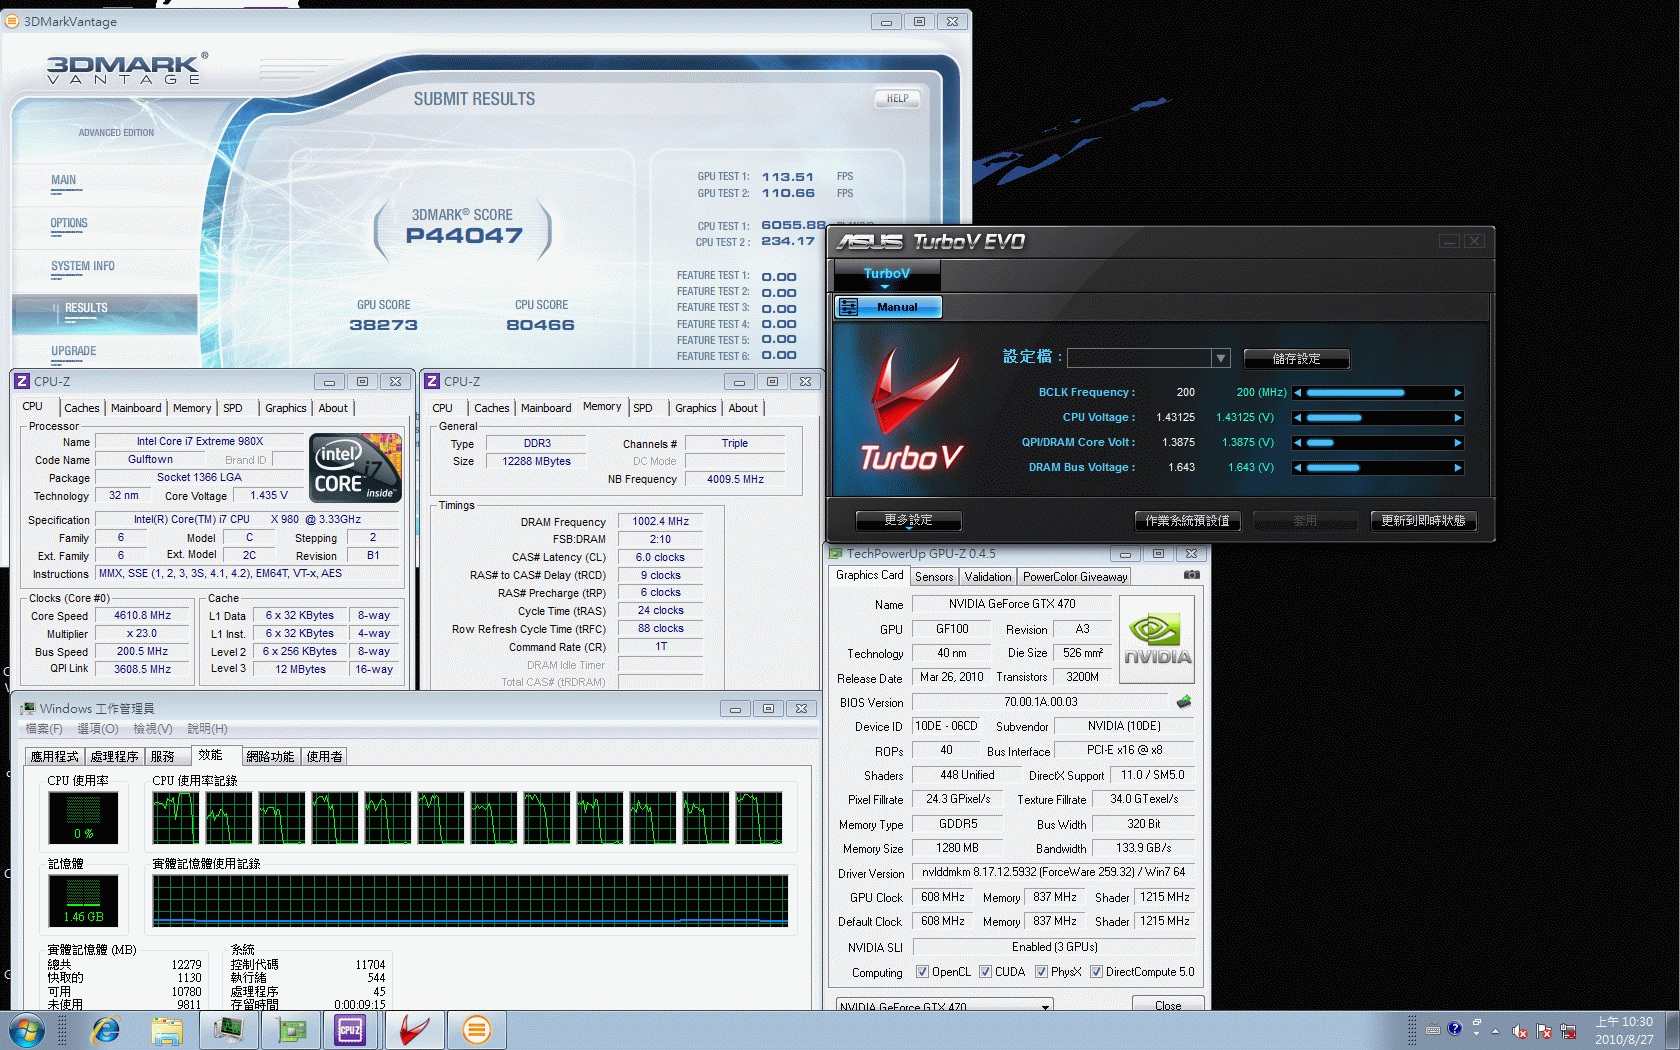Open OPTIONS in 3DMark Vantage sidebar
1680x1050 pixels.
(x=69, y=224)
